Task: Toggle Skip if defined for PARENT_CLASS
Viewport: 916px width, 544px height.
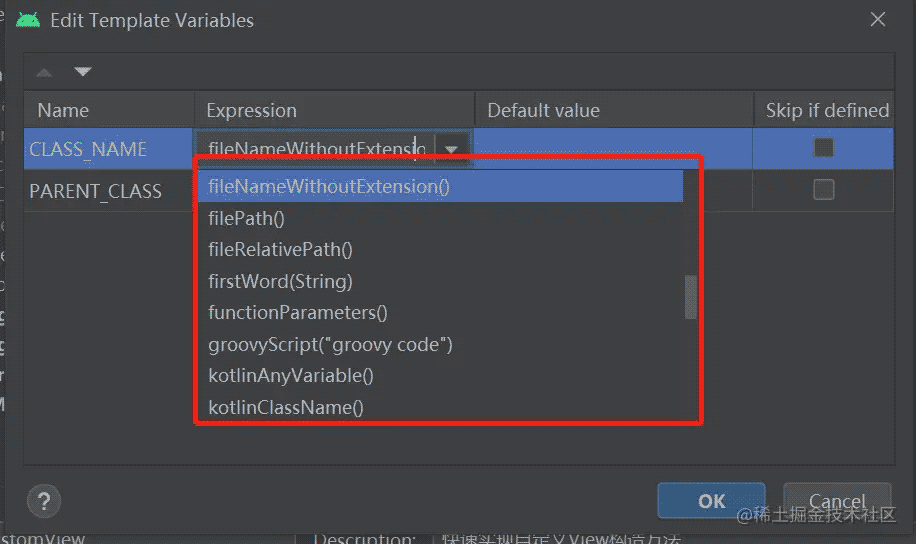Action: (823, 189)
